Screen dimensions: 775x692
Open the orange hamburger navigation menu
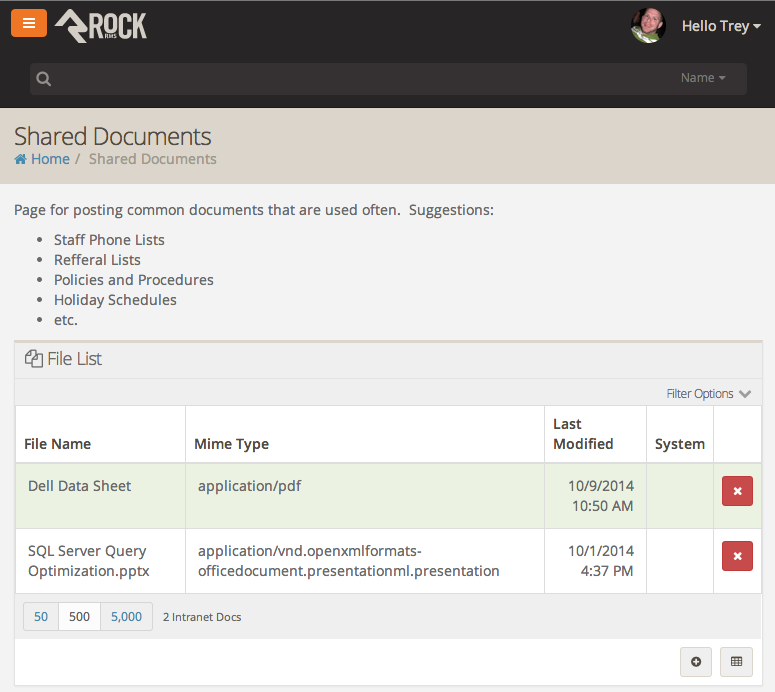(x=29, y=23)
